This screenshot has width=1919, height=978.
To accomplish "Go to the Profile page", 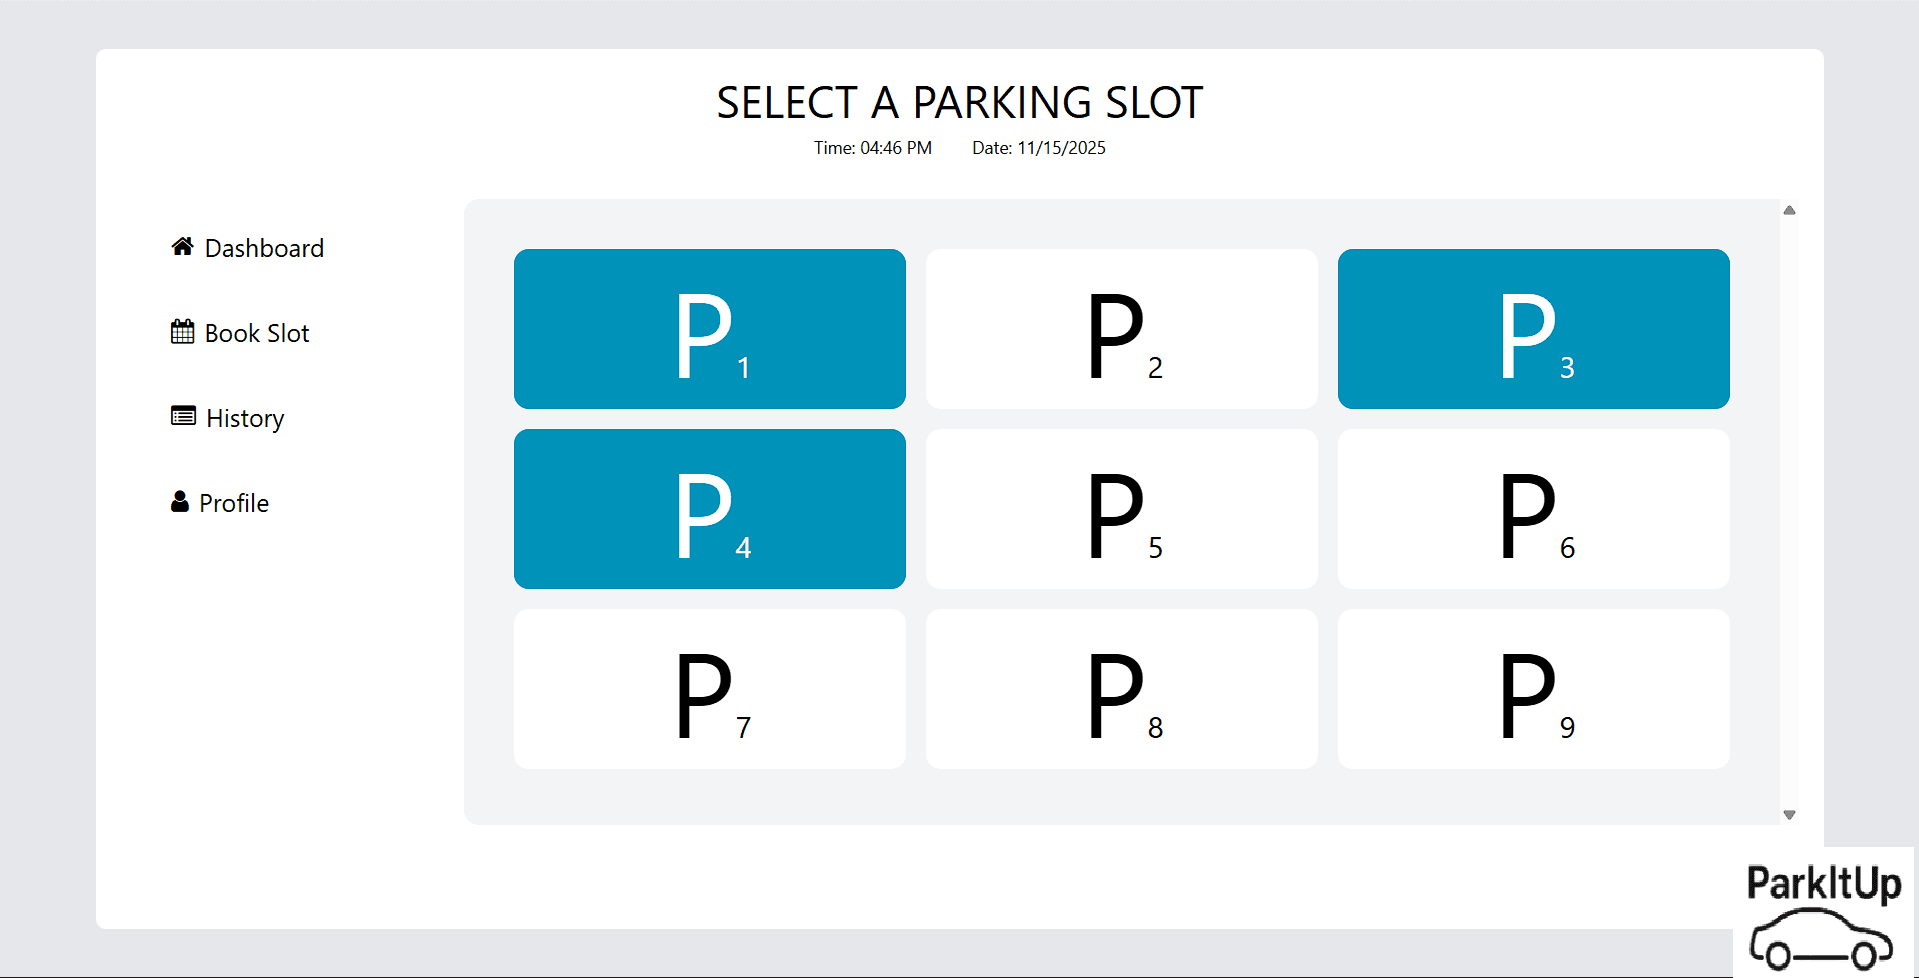I will pyautogui.click(x=234, y=503).
